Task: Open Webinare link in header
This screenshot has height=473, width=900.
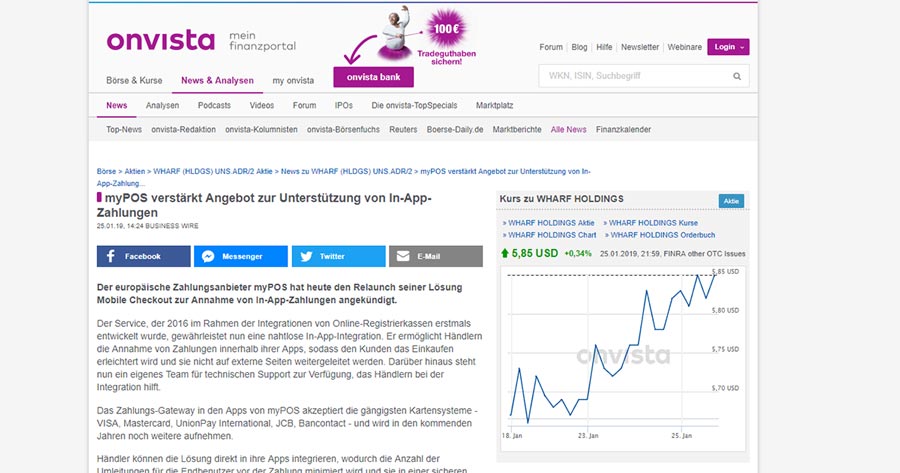Action: coord(685,47)
